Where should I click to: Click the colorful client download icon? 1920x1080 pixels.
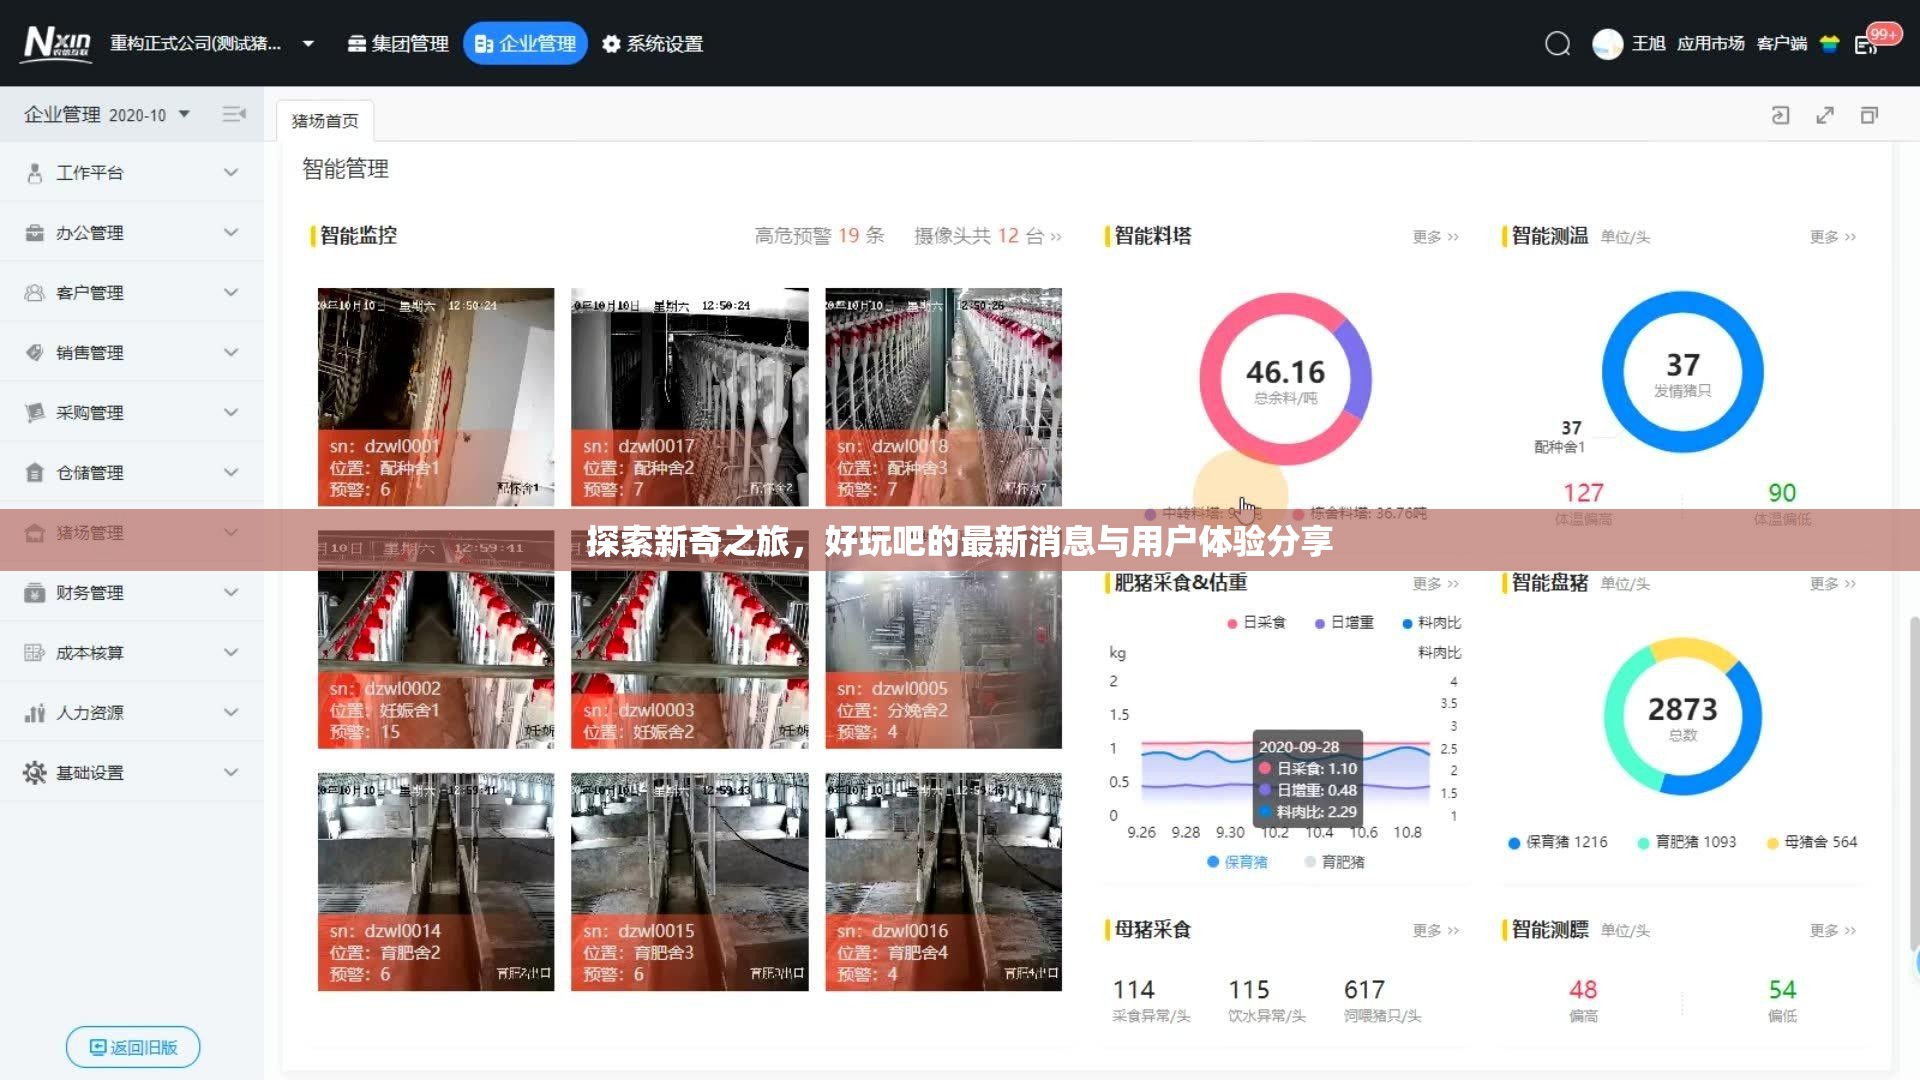[1829, 44]
